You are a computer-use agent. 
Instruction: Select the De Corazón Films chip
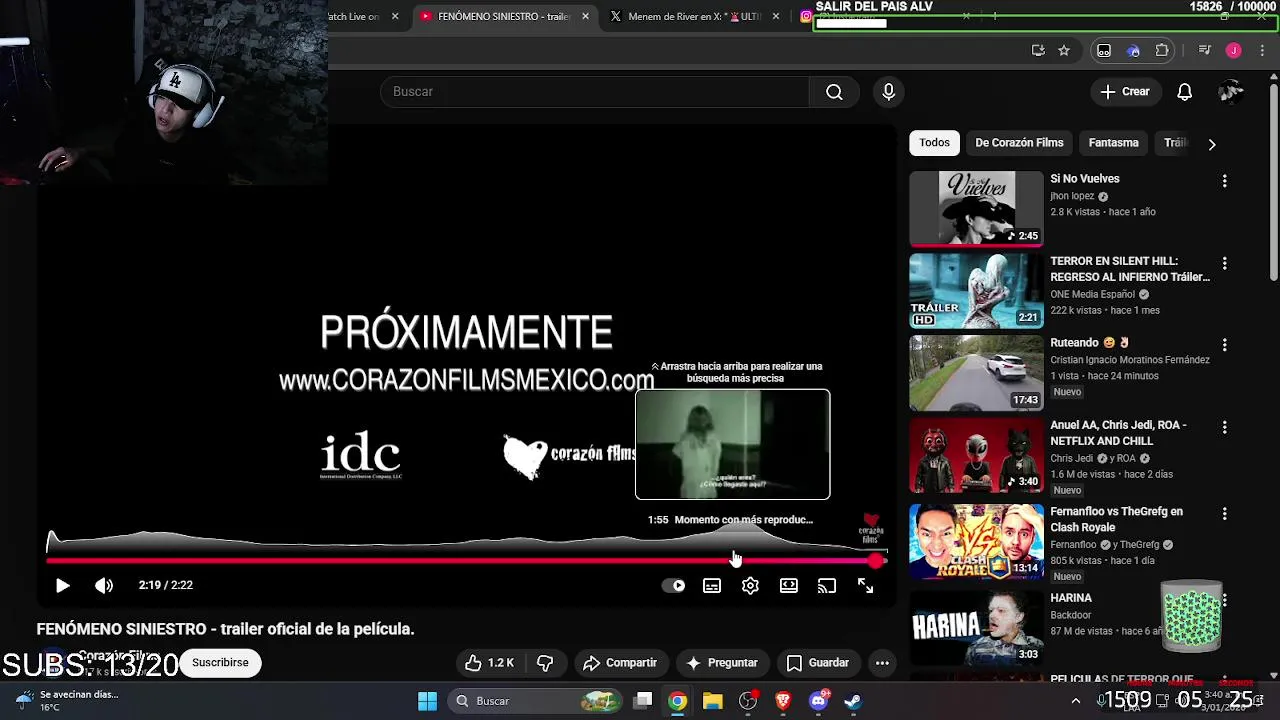point(1019,143)
